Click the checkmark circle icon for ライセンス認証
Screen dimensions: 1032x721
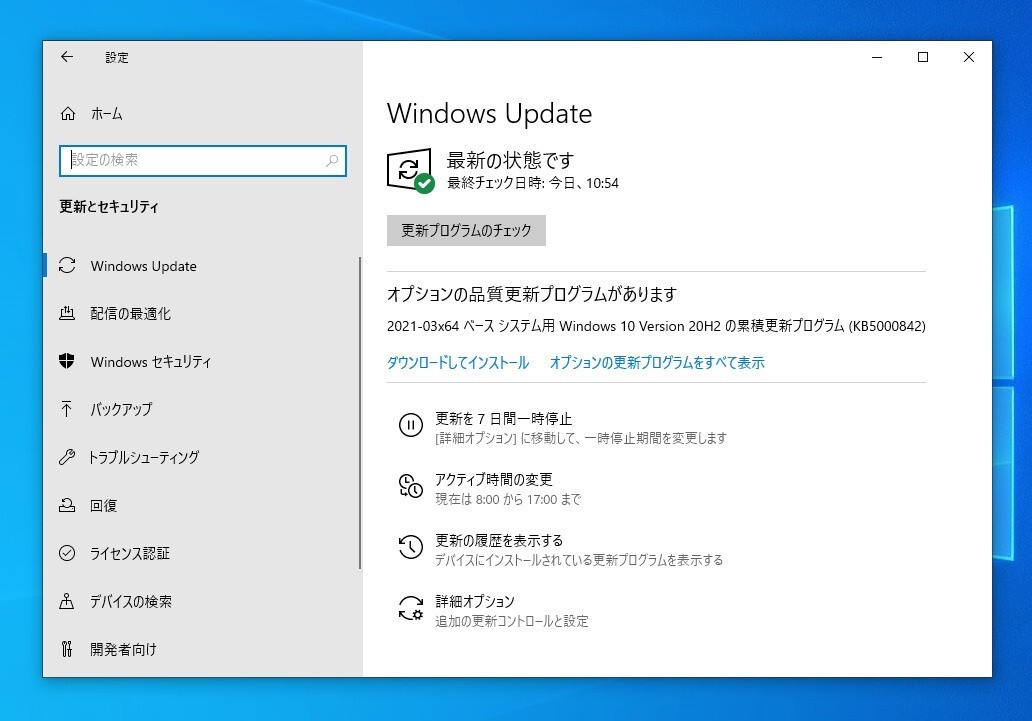tap(67, 552)
